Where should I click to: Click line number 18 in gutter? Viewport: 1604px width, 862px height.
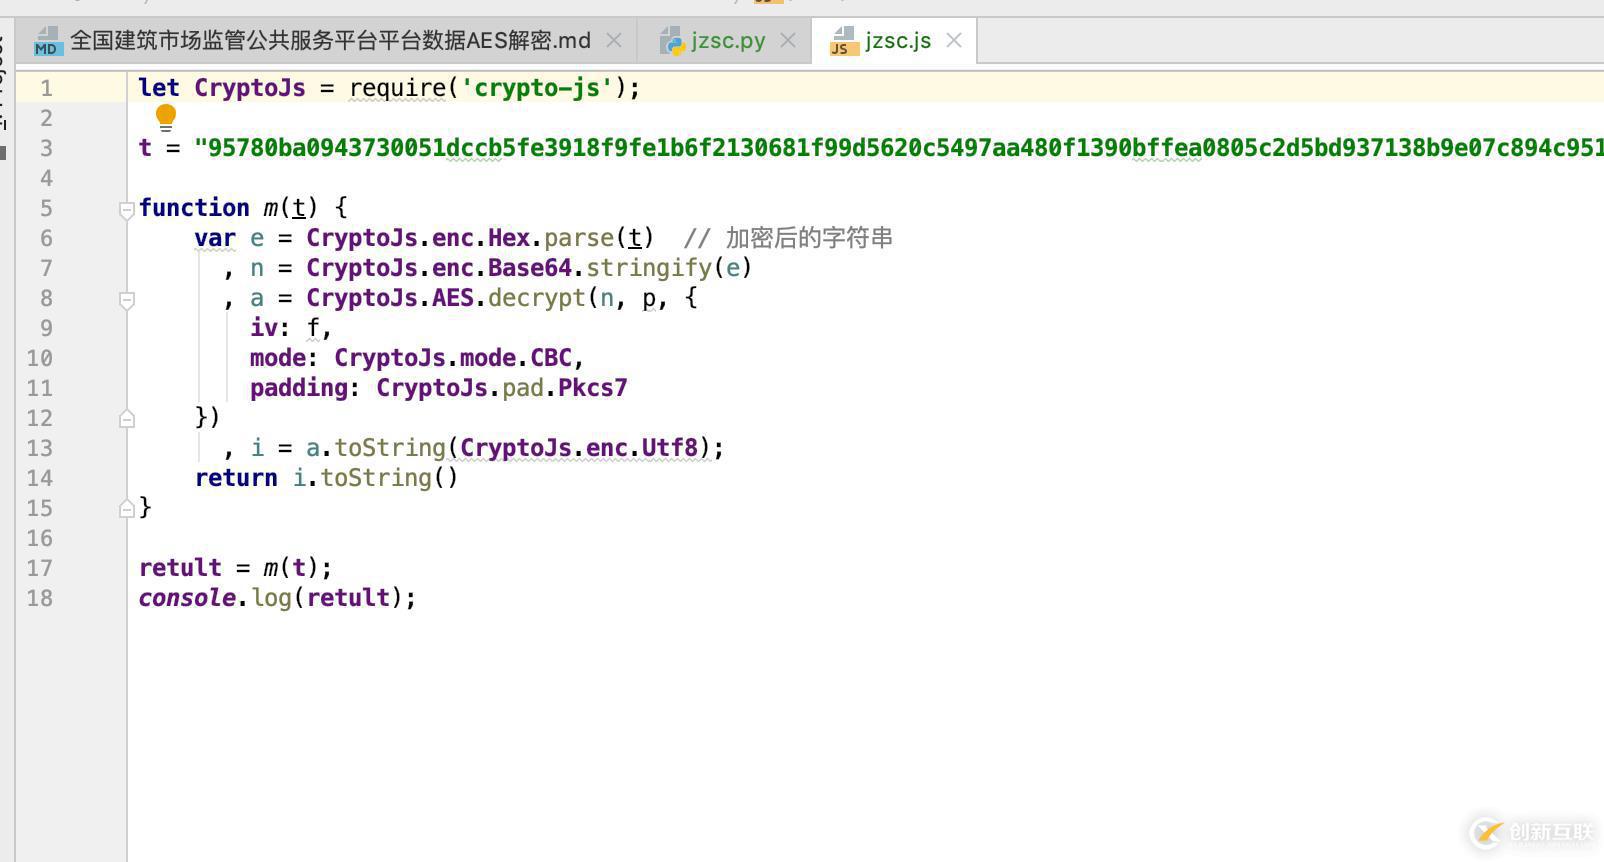[x=39, y=598]
